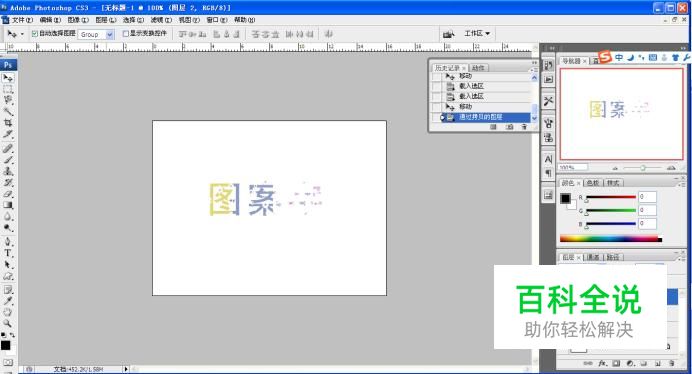Select the History Brush tool

pos(8,182)
